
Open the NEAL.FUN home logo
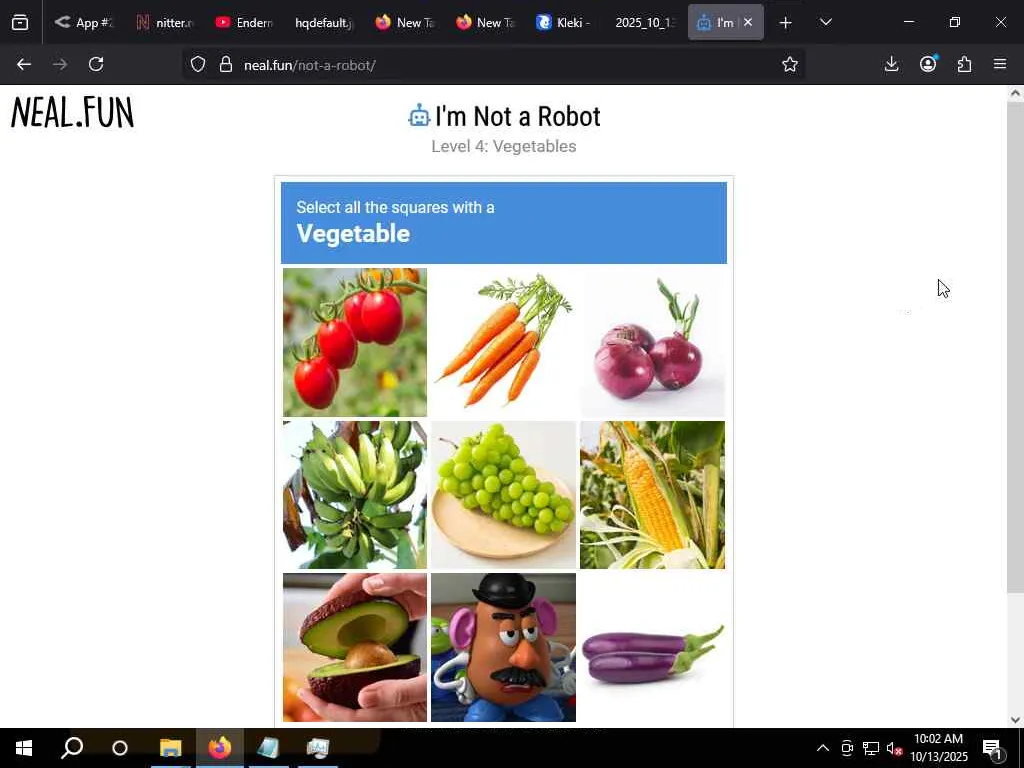pos(72,113)
